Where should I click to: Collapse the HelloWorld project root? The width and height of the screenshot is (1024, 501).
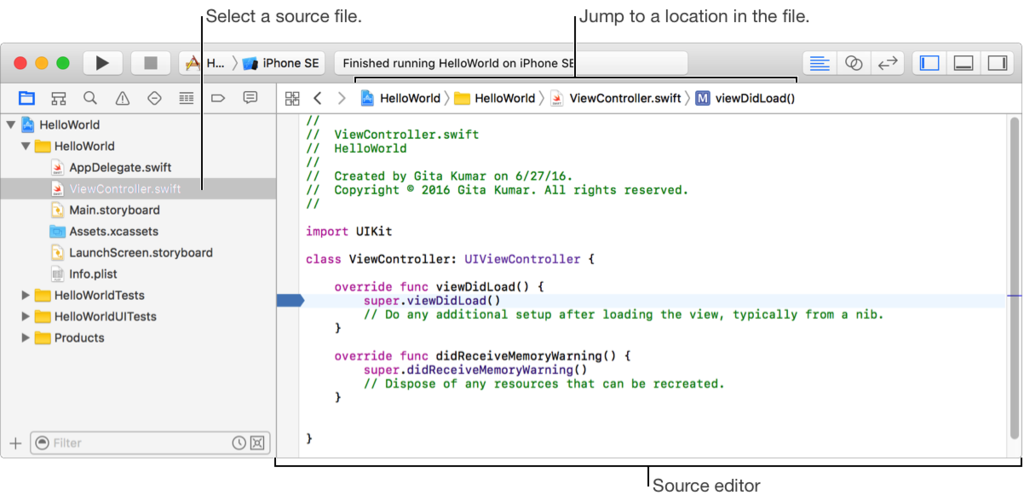pos(11,124)
